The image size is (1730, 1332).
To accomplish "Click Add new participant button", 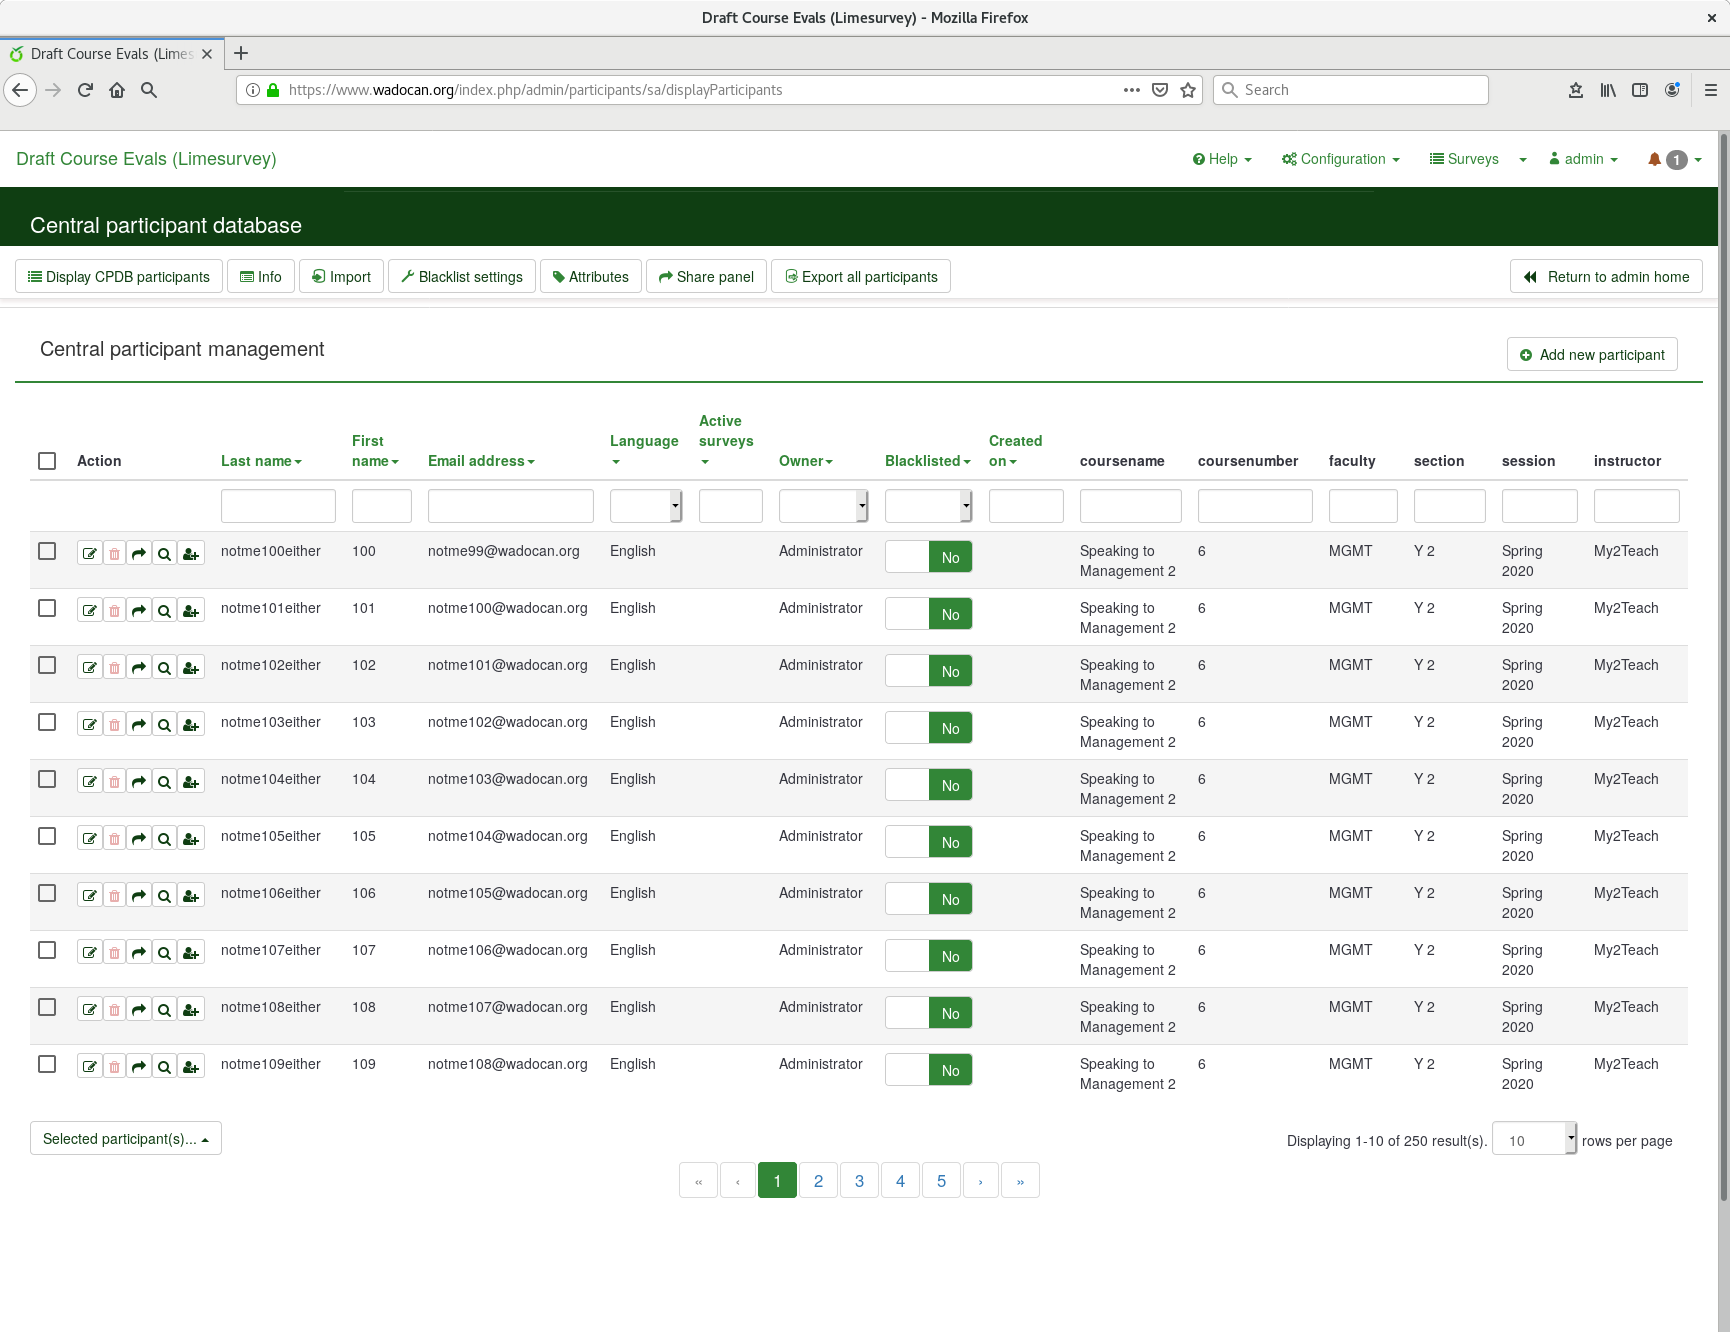I will click(1592, 355).
